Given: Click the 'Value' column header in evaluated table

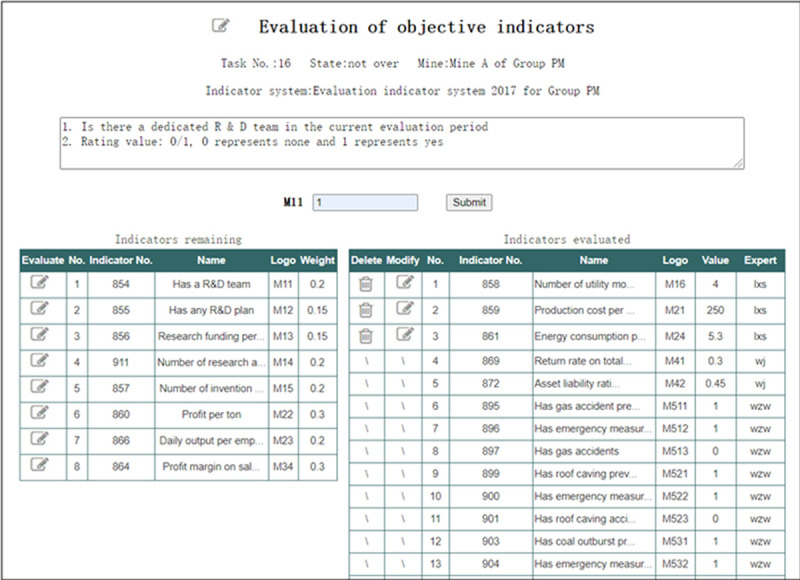Looking at the screenshot, I should pos(714,260).
